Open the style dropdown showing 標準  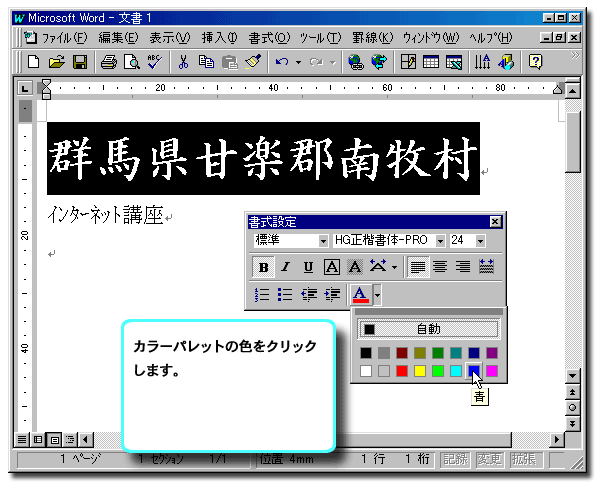click(x=323, y=241)
